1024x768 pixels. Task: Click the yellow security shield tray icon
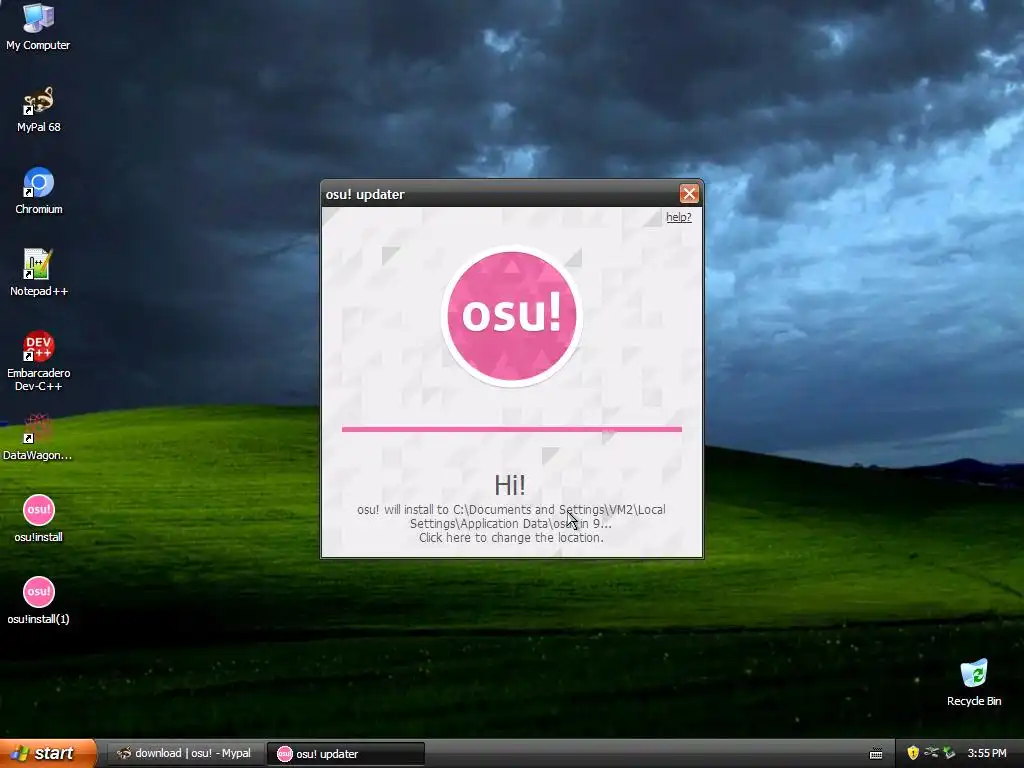tap(913, 753)
